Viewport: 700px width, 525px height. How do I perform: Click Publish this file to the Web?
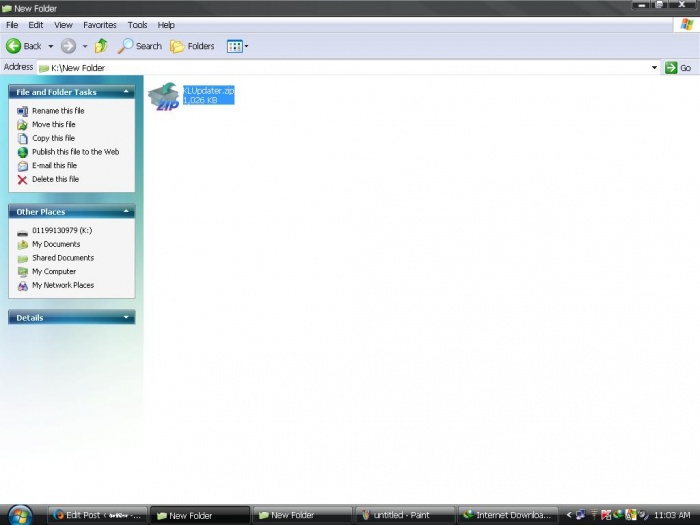tap(75, 152)
